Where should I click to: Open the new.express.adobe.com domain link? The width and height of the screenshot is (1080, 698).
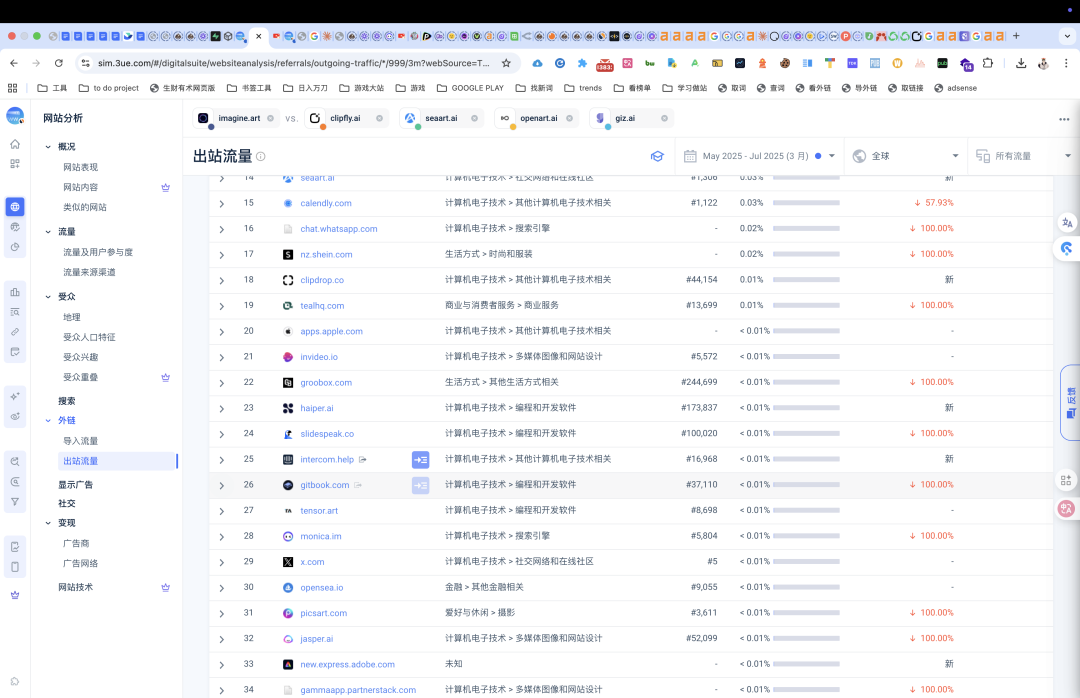pyautogui.click(x=347, y=665)
